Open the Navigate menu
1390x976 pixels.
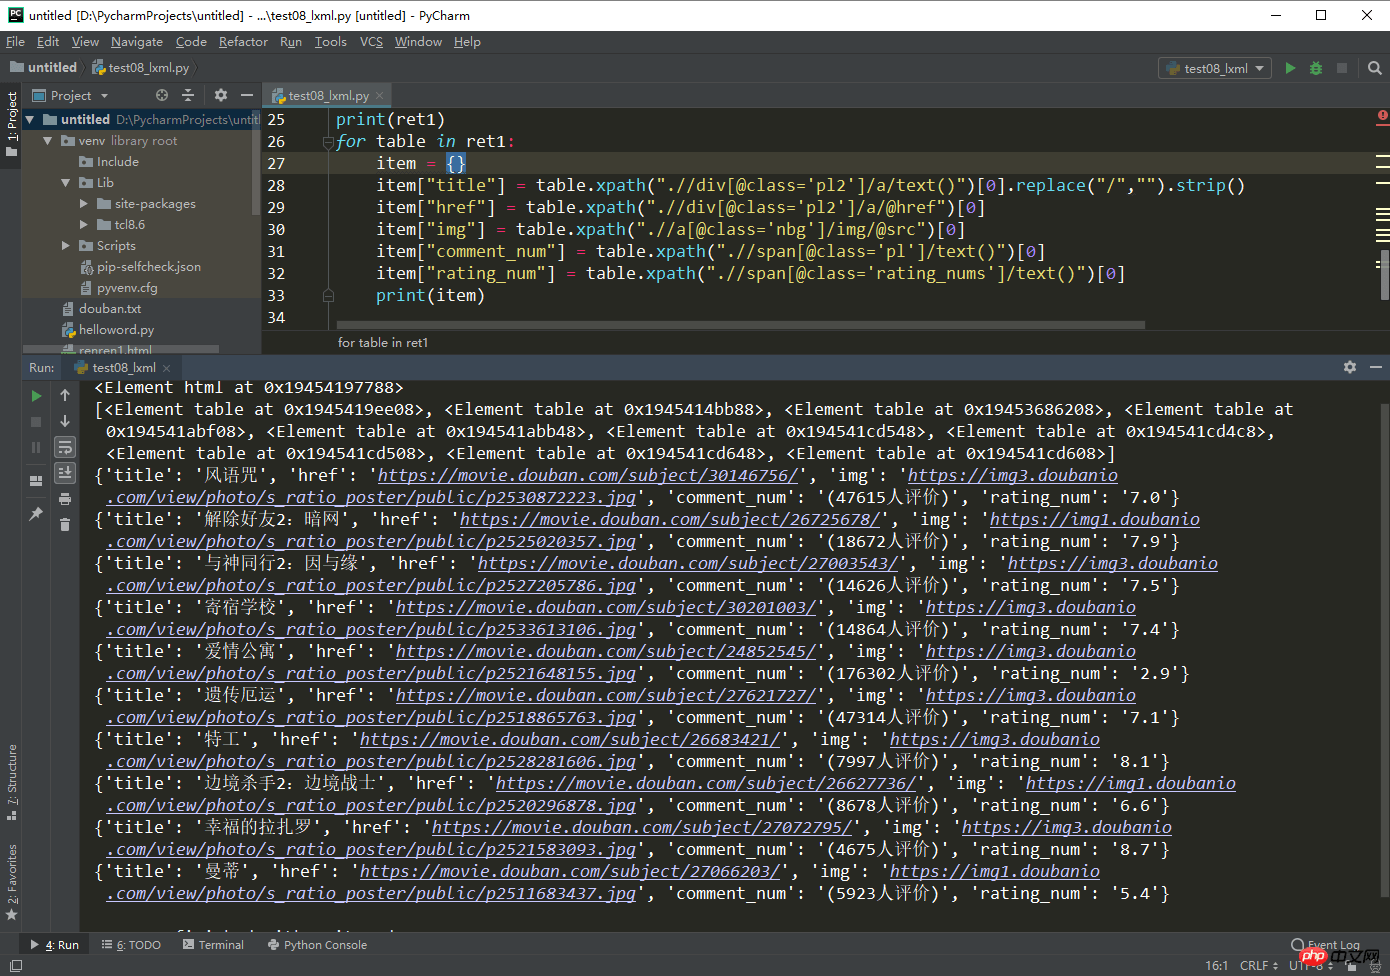pyautogui.click(x=137, y=41)
